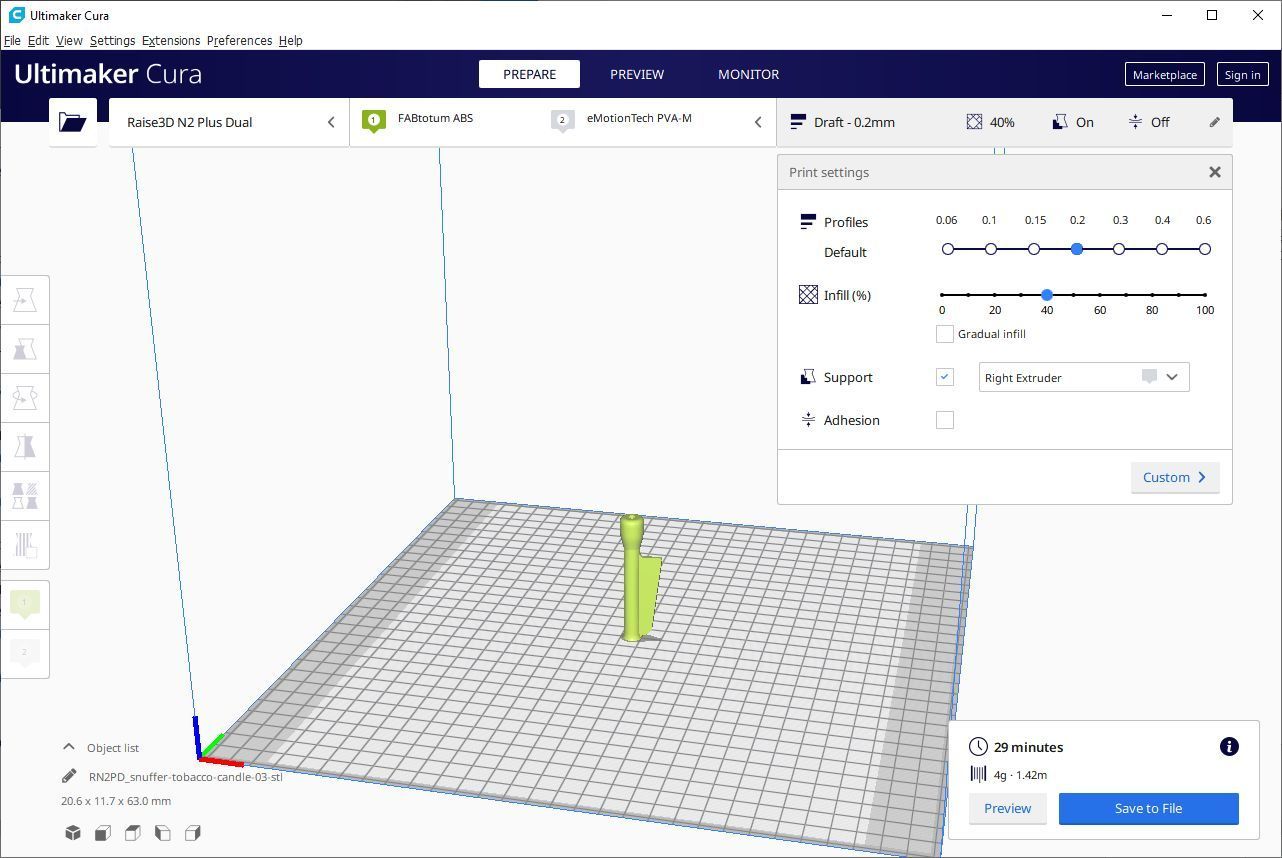1282x858 pixels.
Task: Switch to the left side view icon
Action: [x=163, y=833]
